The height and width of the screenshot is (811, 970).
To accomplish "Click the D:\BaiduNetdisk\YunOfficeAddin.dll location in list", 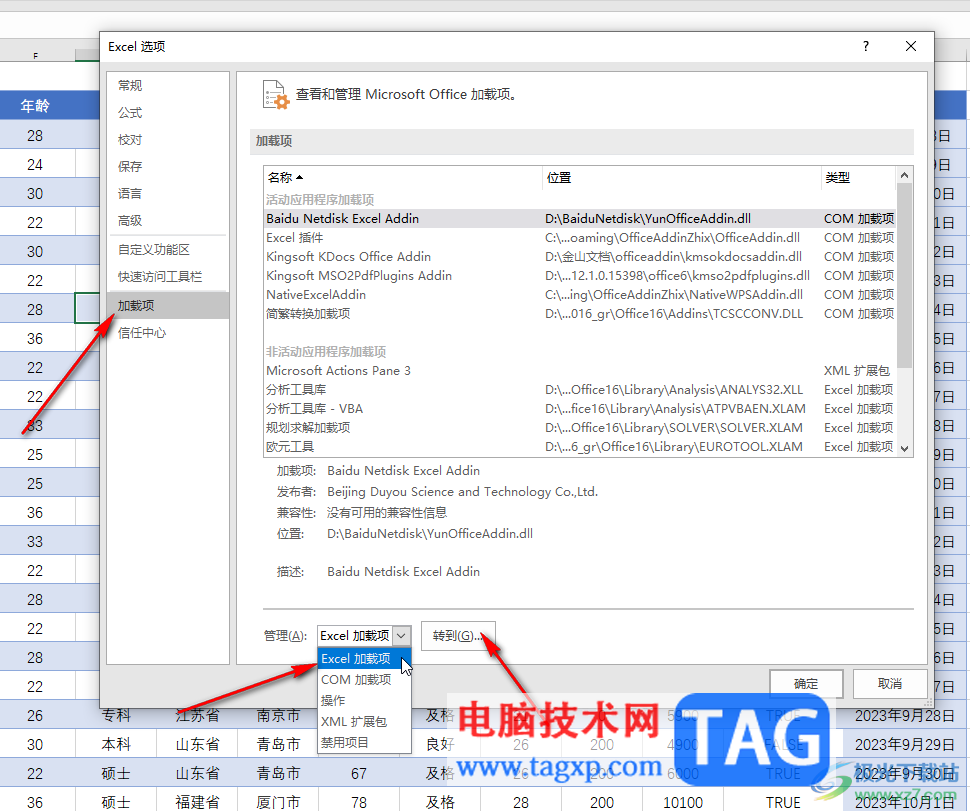I will coord(648,218).
